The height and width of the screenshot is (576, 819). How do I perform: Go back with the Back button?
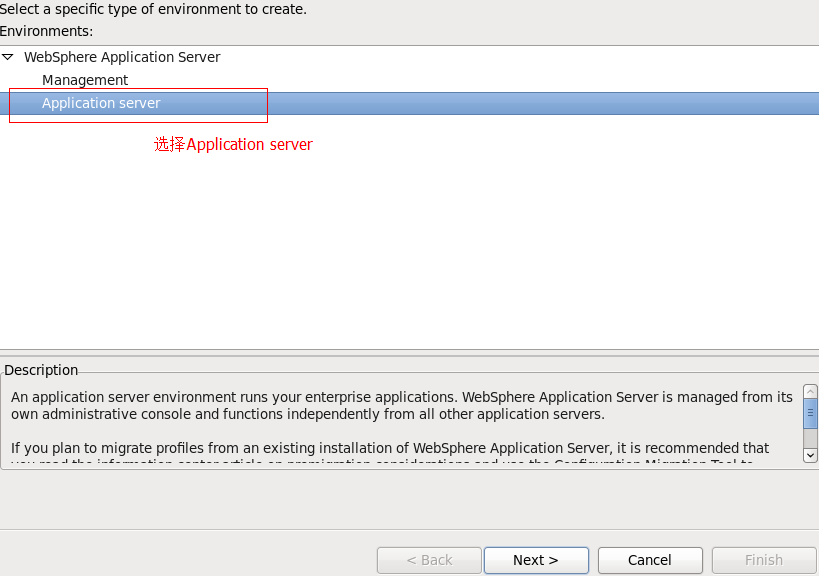(429, 560)
